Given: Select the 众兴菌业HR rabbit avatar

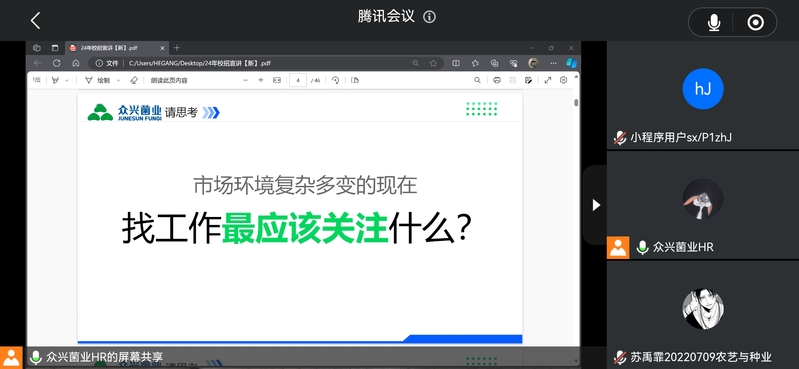Looking at the screenshot, I should pyautogui.click(x=703, y=199).
